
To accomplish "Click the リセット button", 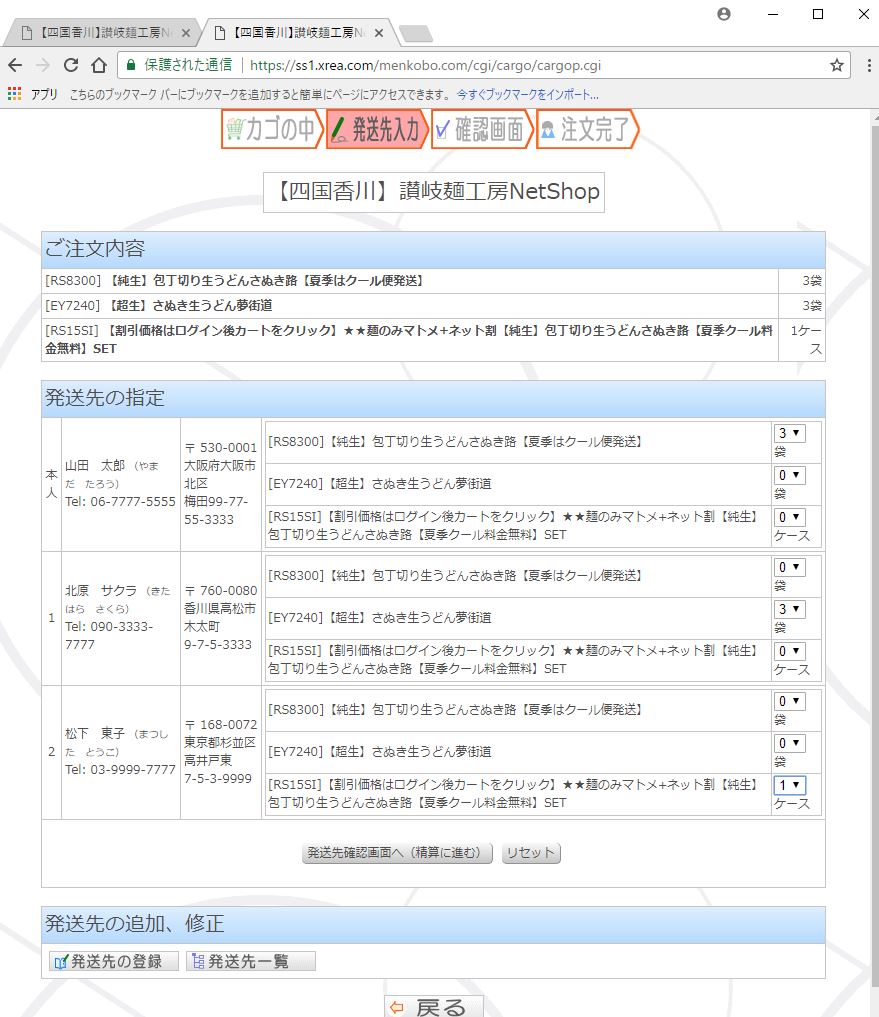I will tap(531, 852).
